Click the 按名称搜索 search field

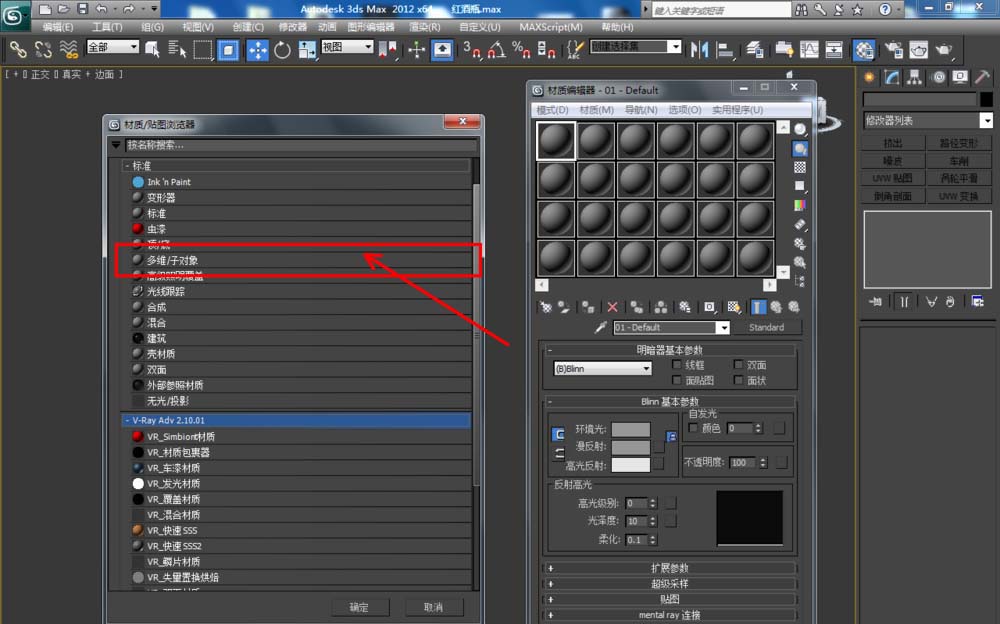pos(301,145)
